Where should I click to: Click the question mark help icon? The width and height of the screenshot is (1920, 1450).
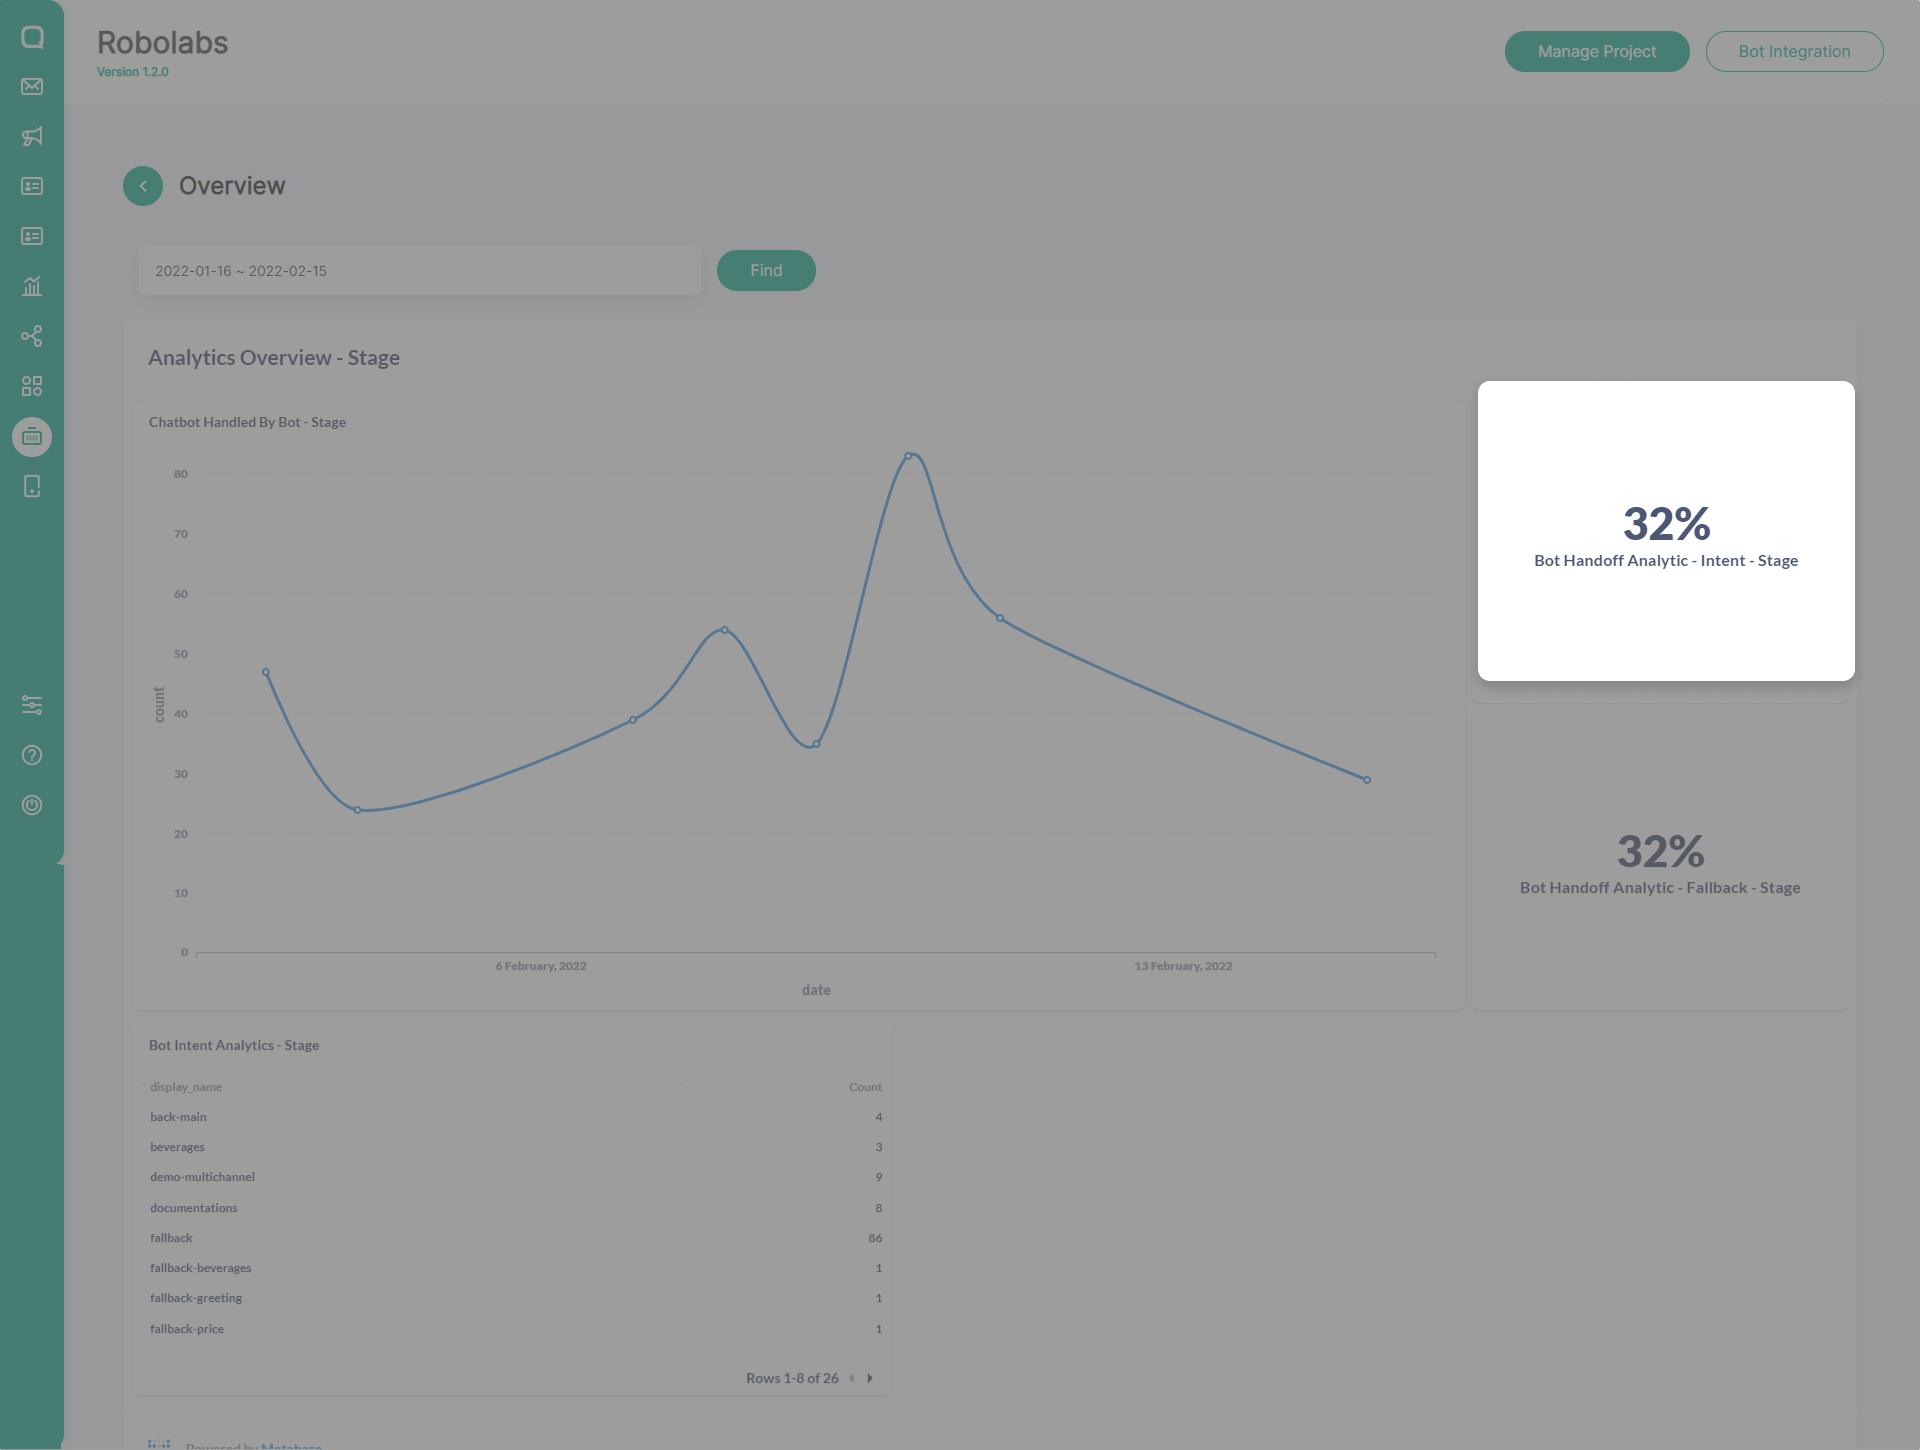pos(32,755)
